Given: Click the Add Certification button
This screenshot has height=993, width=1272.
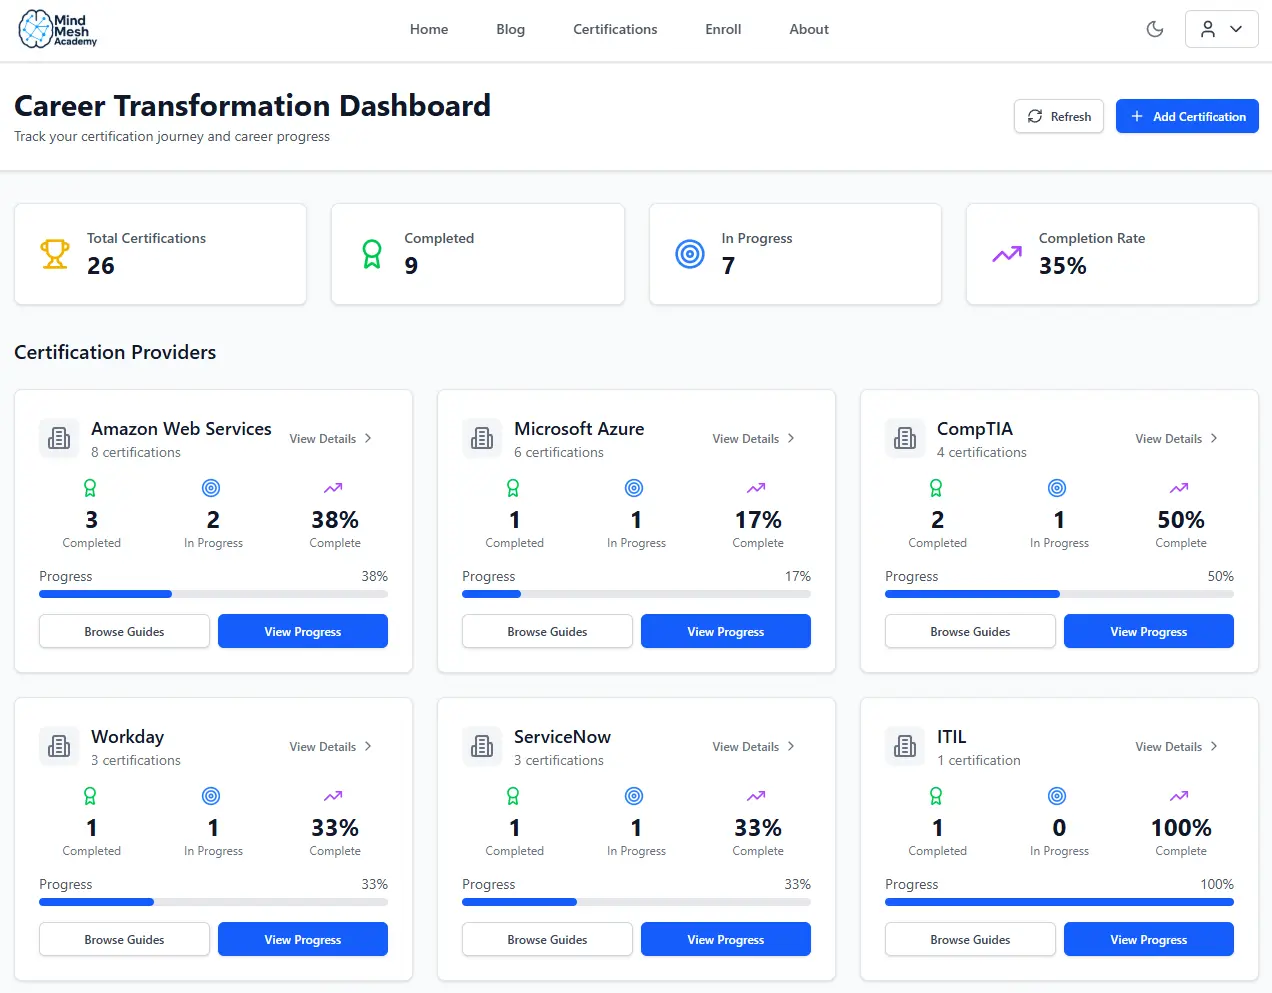Looking at the screenshot, I should [1187, 116].
